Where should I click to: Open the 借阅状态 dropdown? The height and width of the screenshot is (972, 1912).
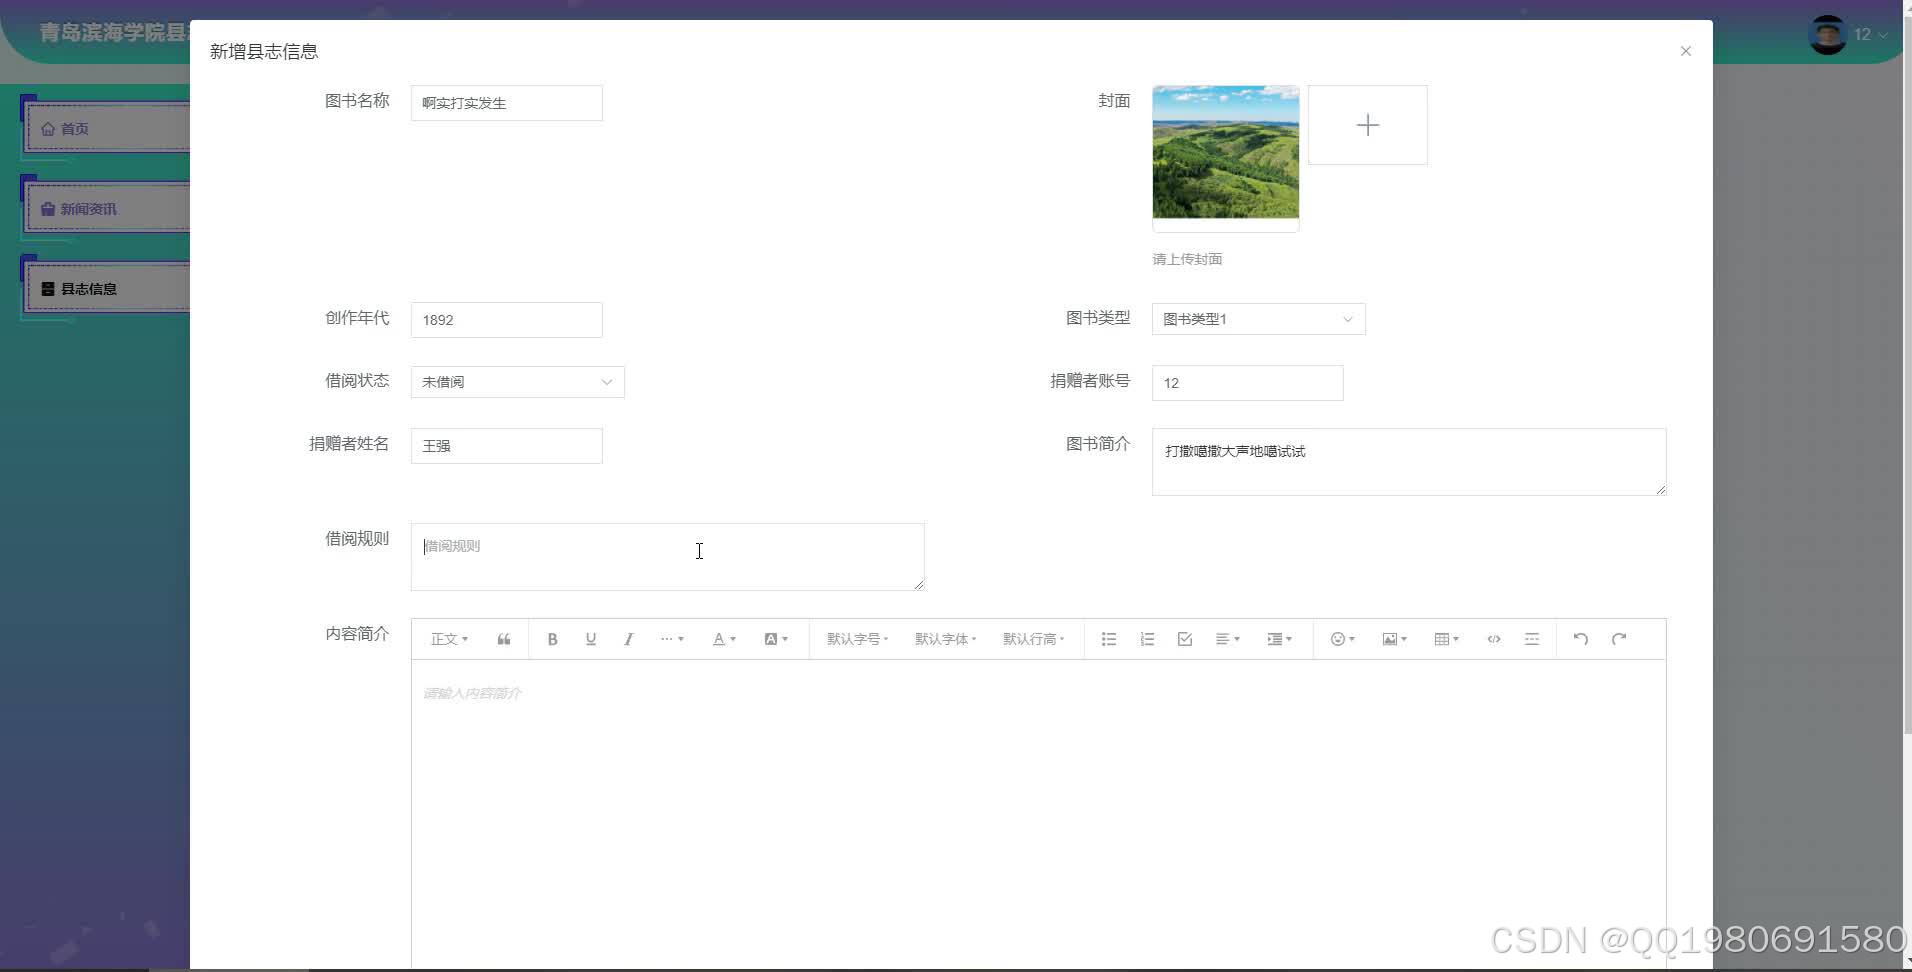pyautogui.click(x=516, y=381)
